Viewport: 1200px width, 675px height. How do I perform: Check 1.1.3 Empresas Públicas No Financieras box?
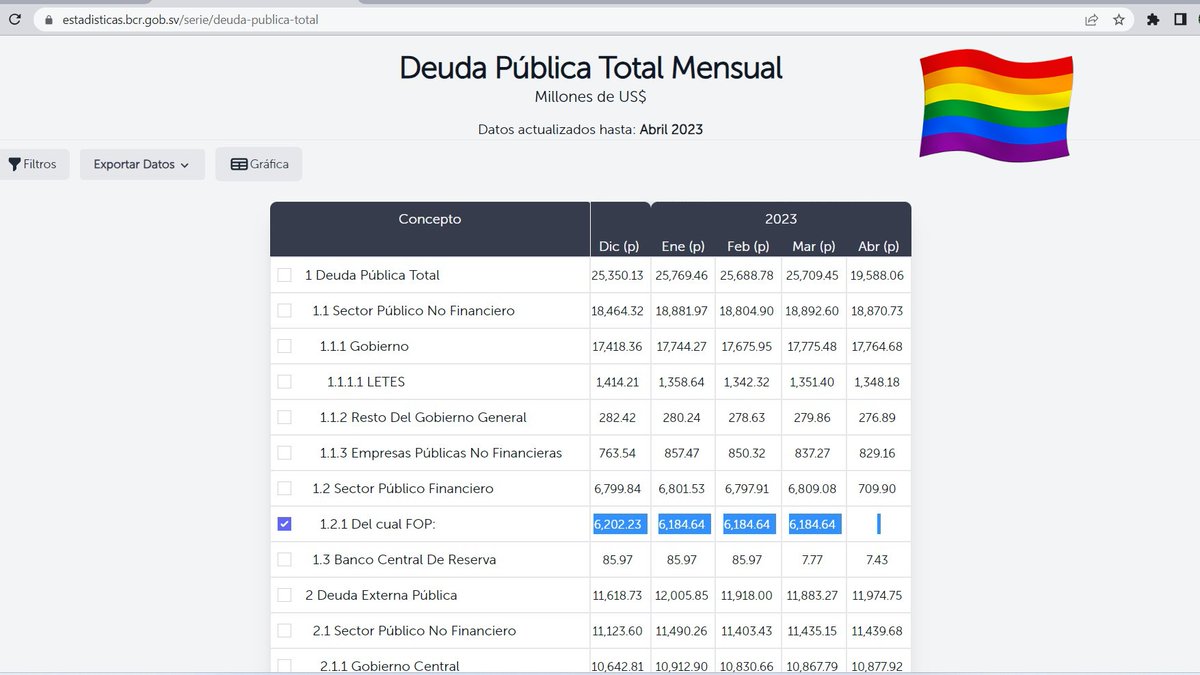[285, 453]
